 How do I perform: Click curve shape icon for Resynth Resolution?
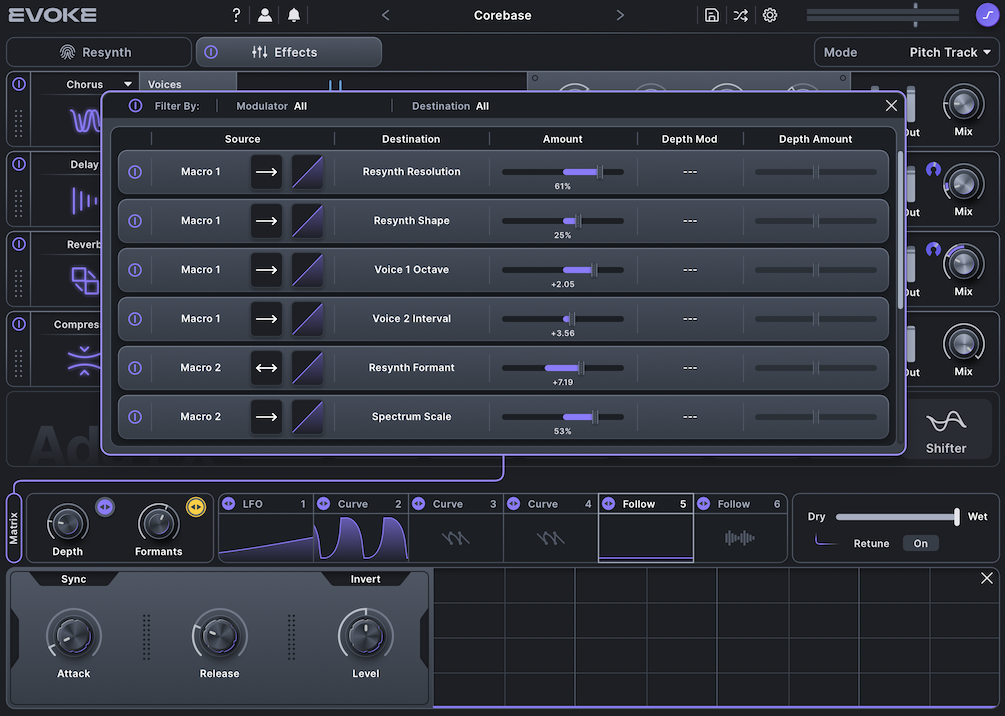[x=307, y=172]
